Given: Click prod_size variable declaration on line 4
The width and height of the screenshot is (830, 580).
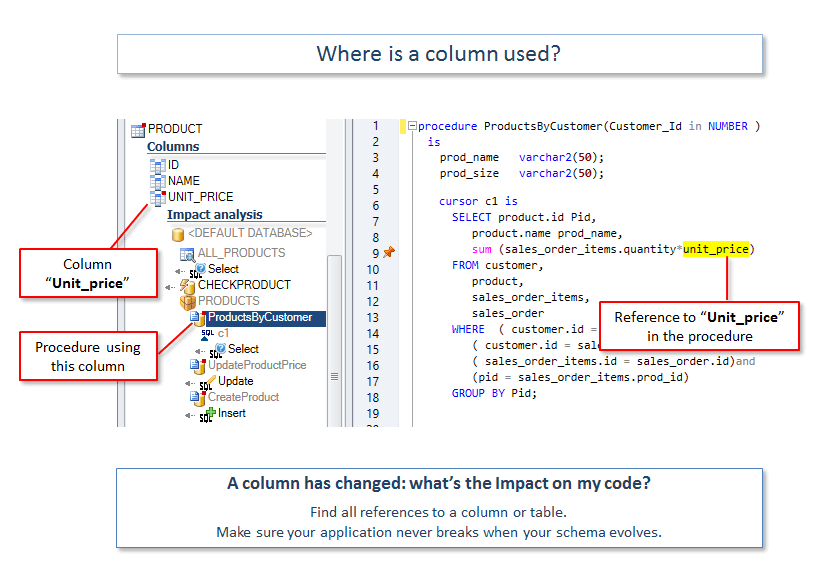Looking at the screenshot, I should click(x=469, y=174).
